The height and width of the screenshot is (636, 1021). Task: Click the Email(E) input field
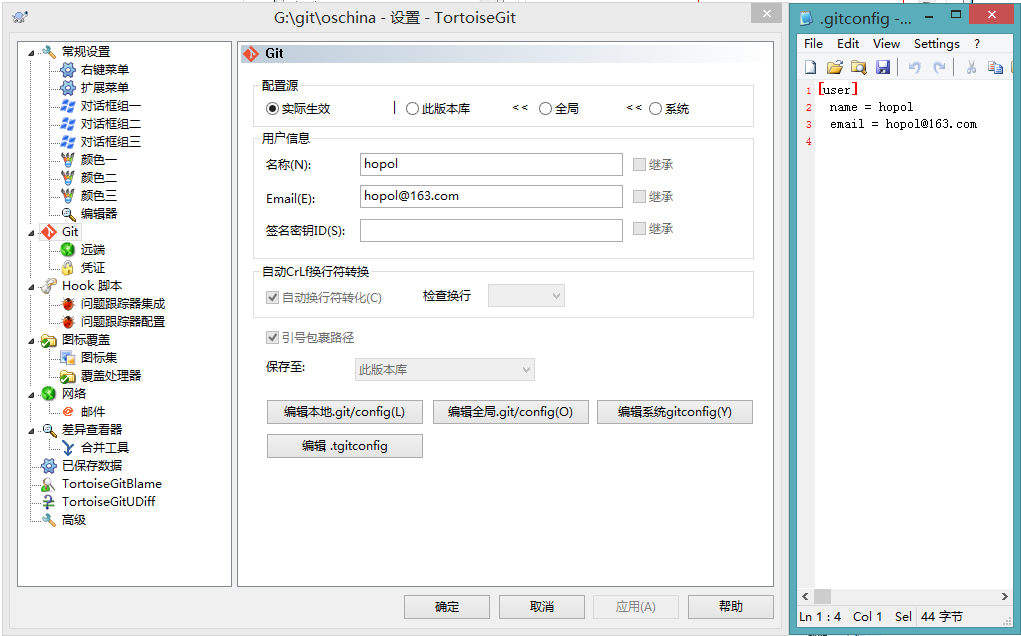pos(491,196)
